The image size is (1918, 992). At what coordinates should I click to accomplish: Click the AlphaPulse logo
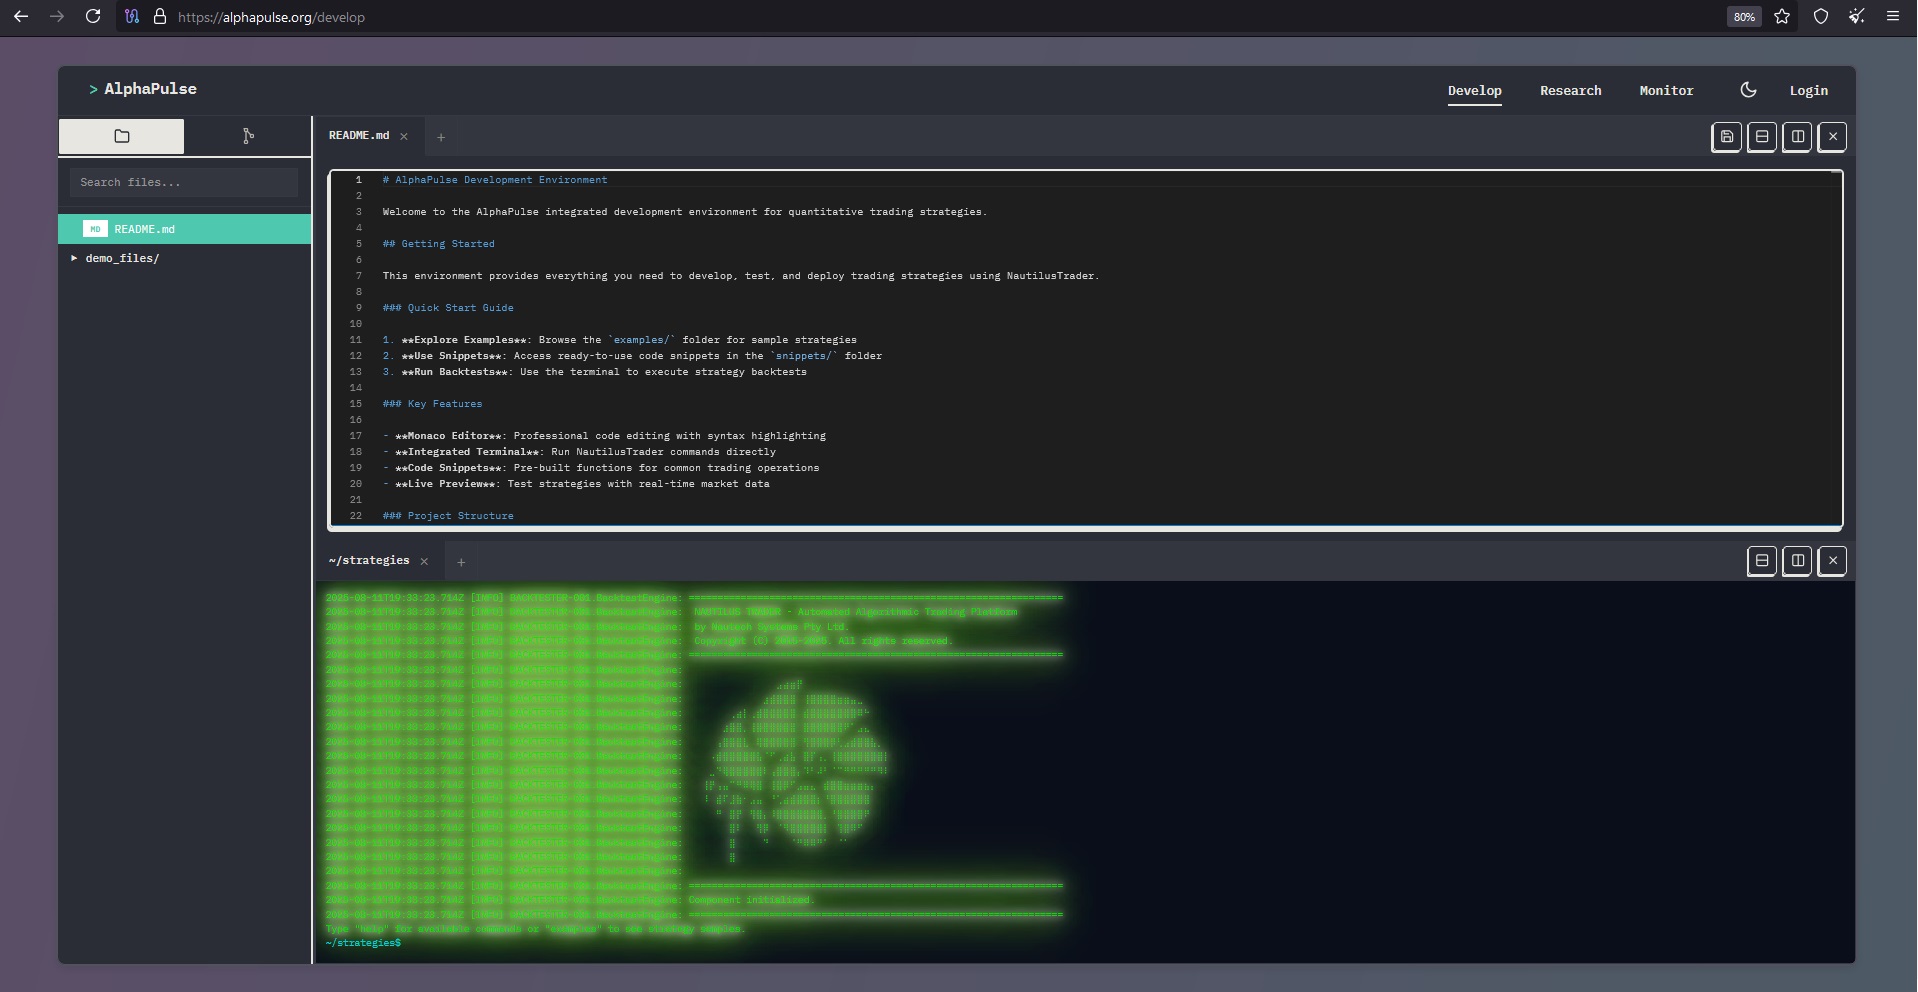coord(143,89)
